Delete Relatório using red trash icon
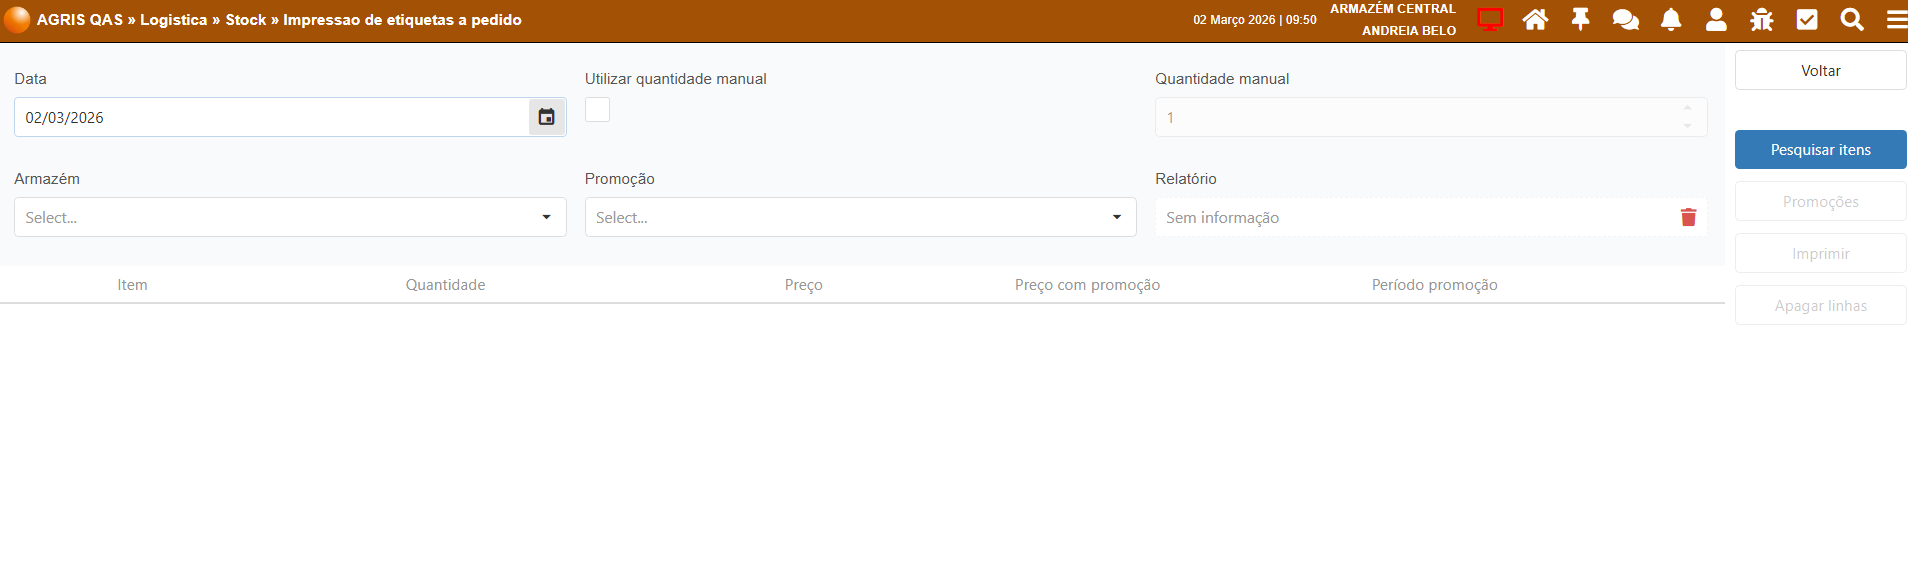The height and width of the screenshot is (566, 1908). click(1689, 217)
